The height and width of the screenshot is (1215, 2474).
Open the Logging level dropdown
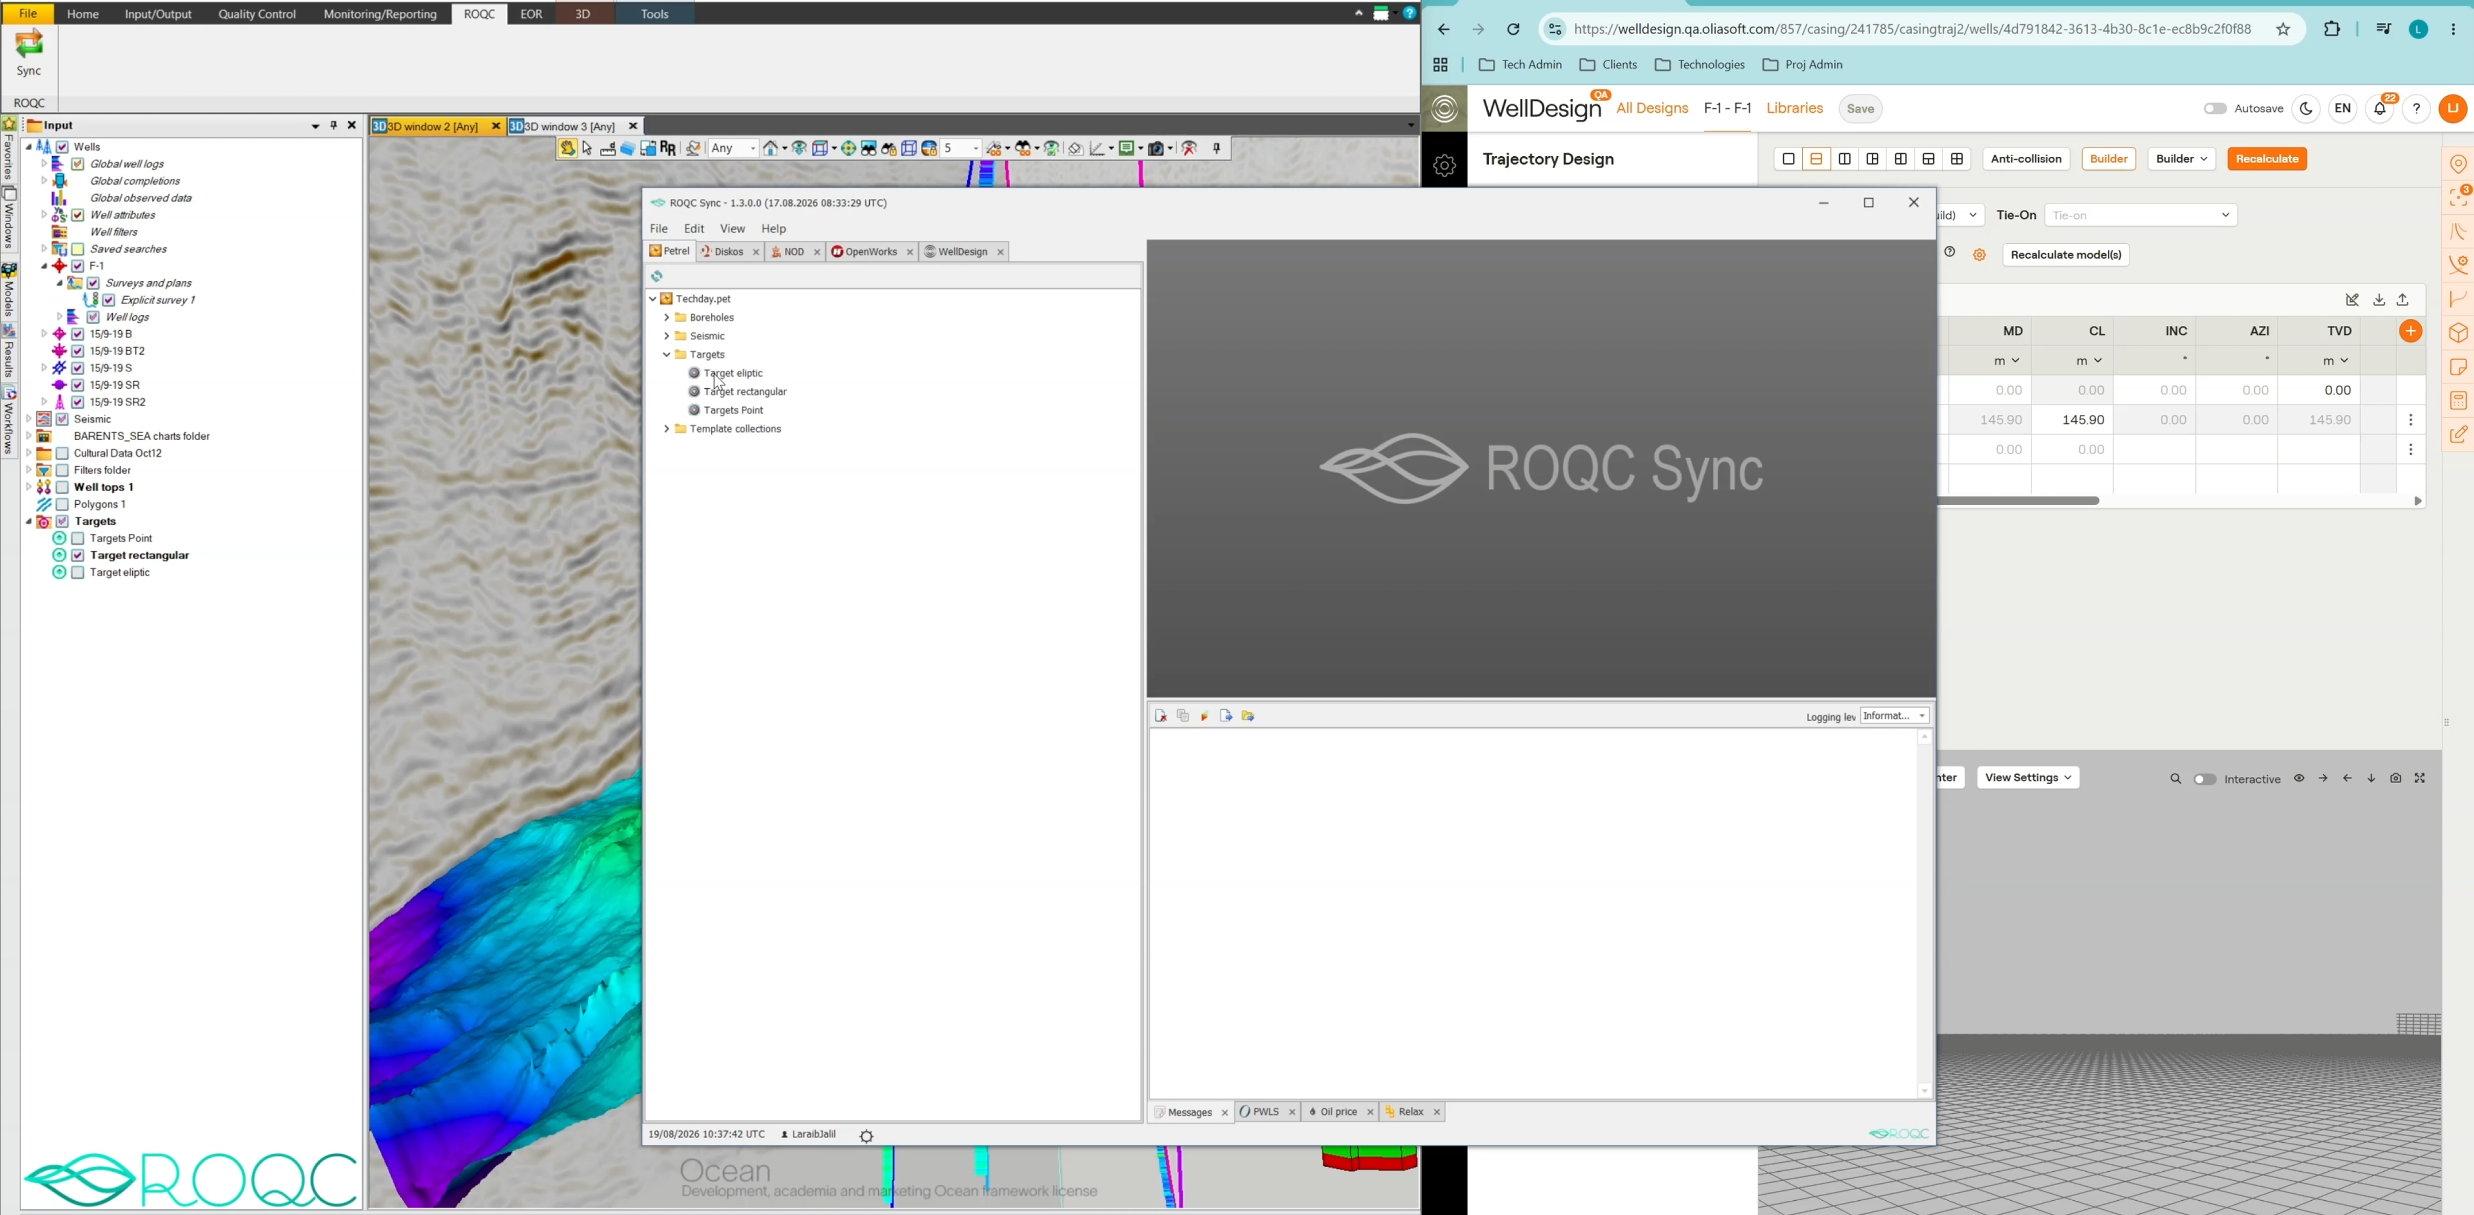coord(1895,716)
